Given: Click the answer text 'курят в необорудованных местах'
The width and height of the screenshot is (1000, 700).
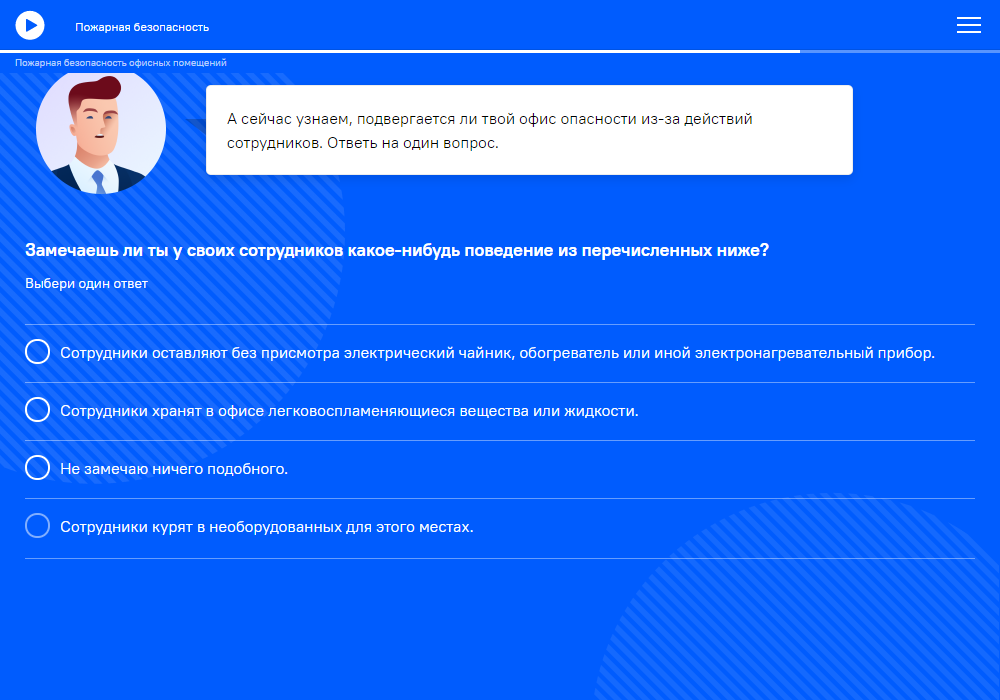Looking at the screenshot, I should 266,527.
